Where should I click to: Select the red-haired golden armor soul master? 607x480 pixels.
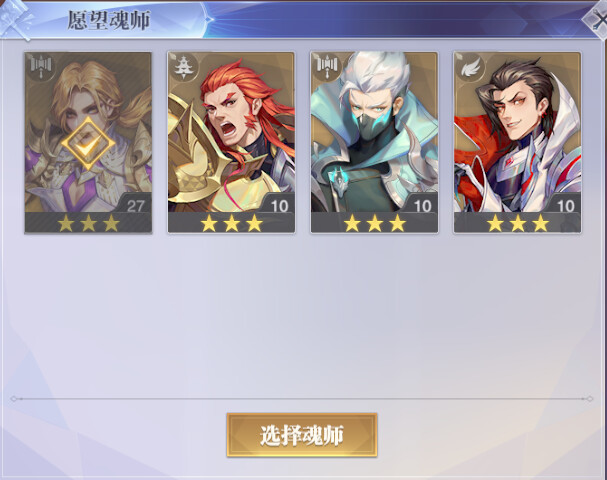231,143
